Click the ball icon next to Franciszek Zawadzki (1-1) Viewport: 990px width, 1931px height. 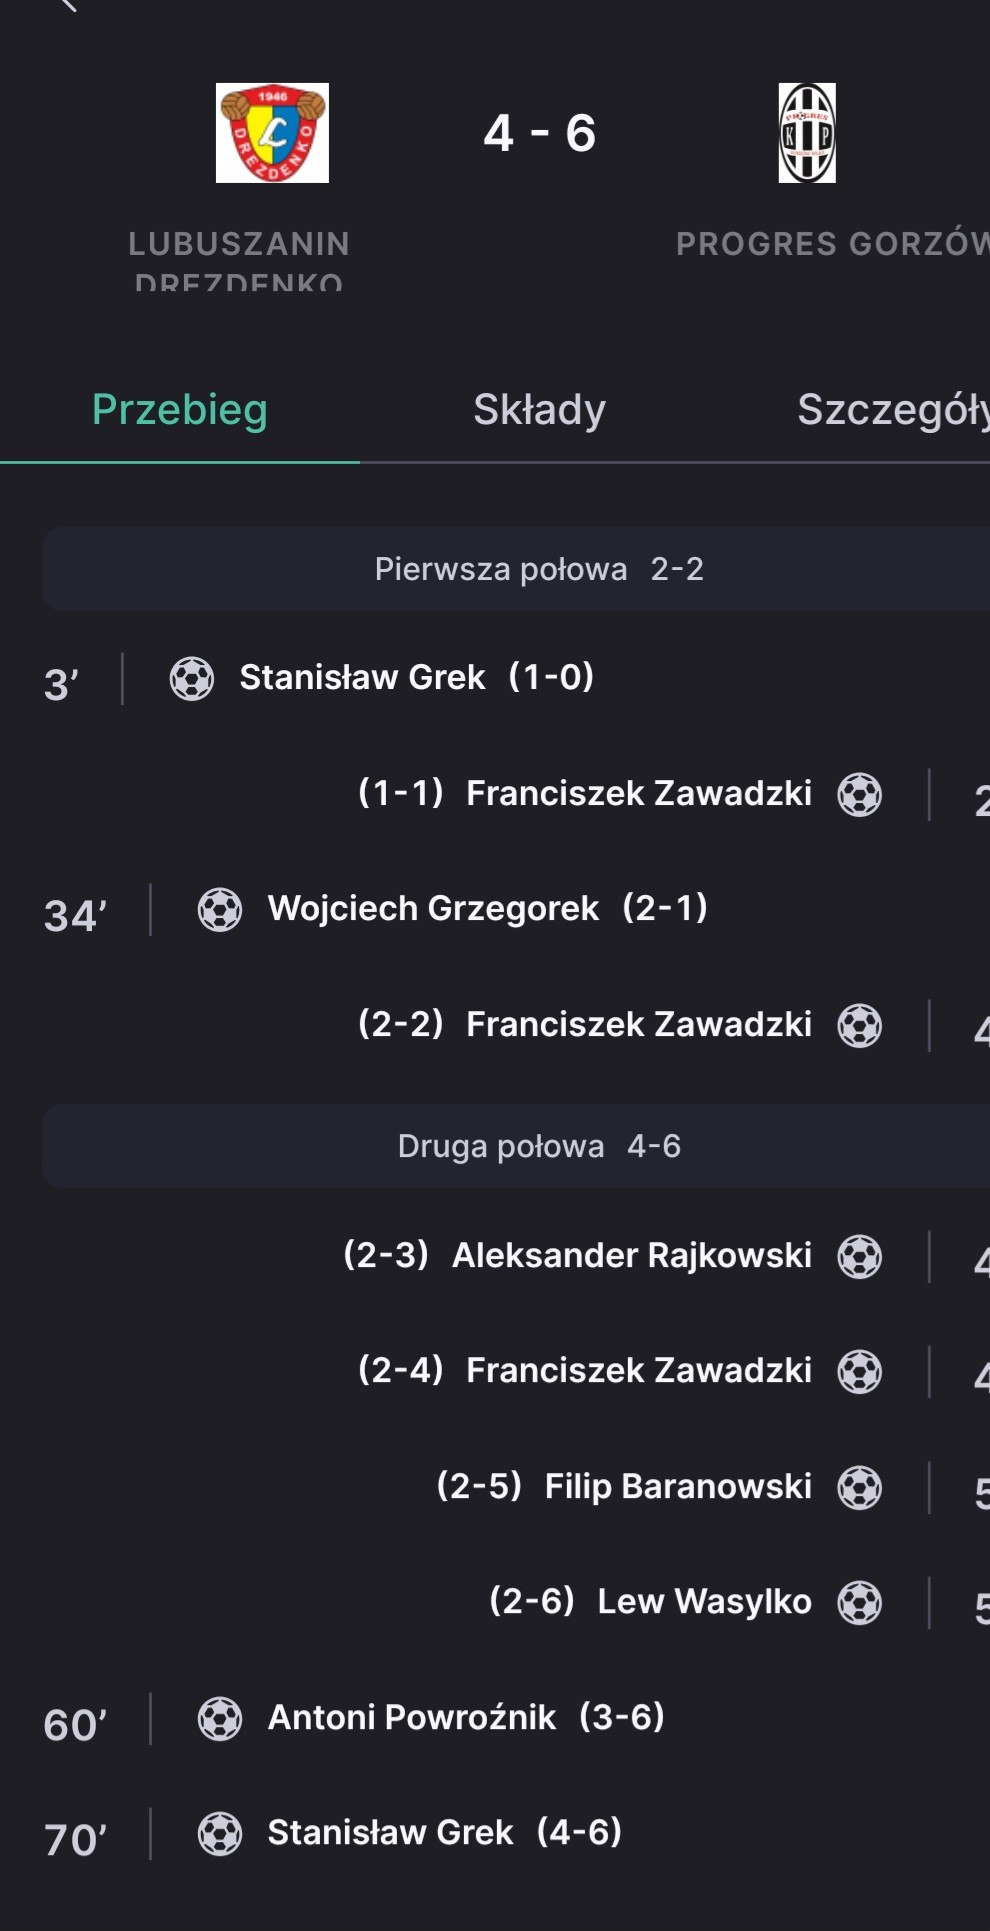pos(860,795)
